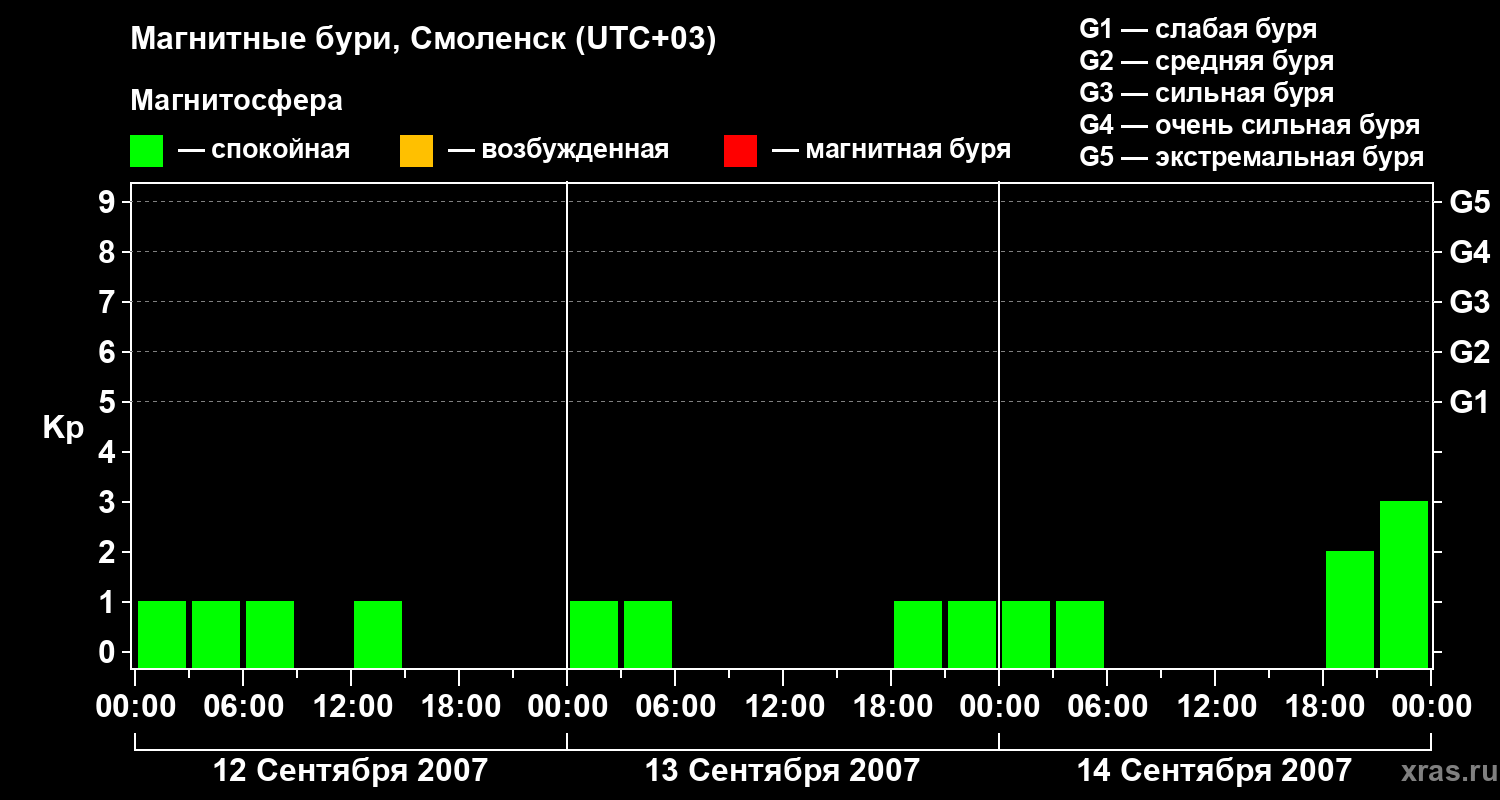The image size is (1500, 800).
Task: Click the green 'спокойная' legend swatch
Action: (x=147, y=151)
